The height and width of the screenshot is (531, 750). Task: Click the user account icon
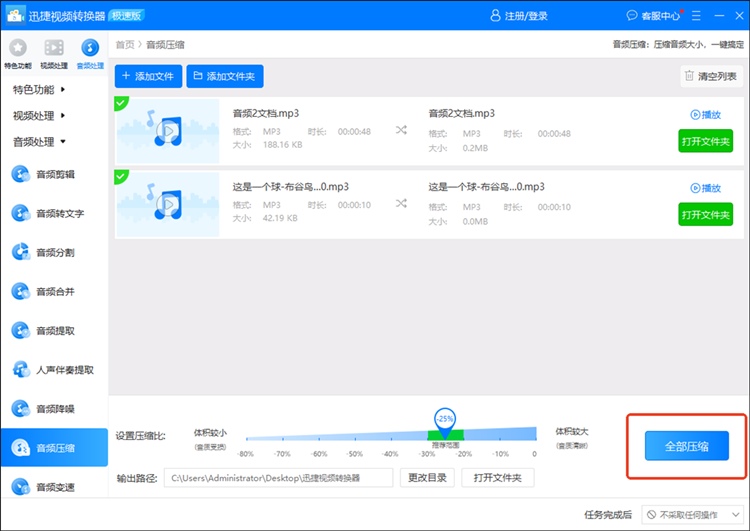point(495,16)
